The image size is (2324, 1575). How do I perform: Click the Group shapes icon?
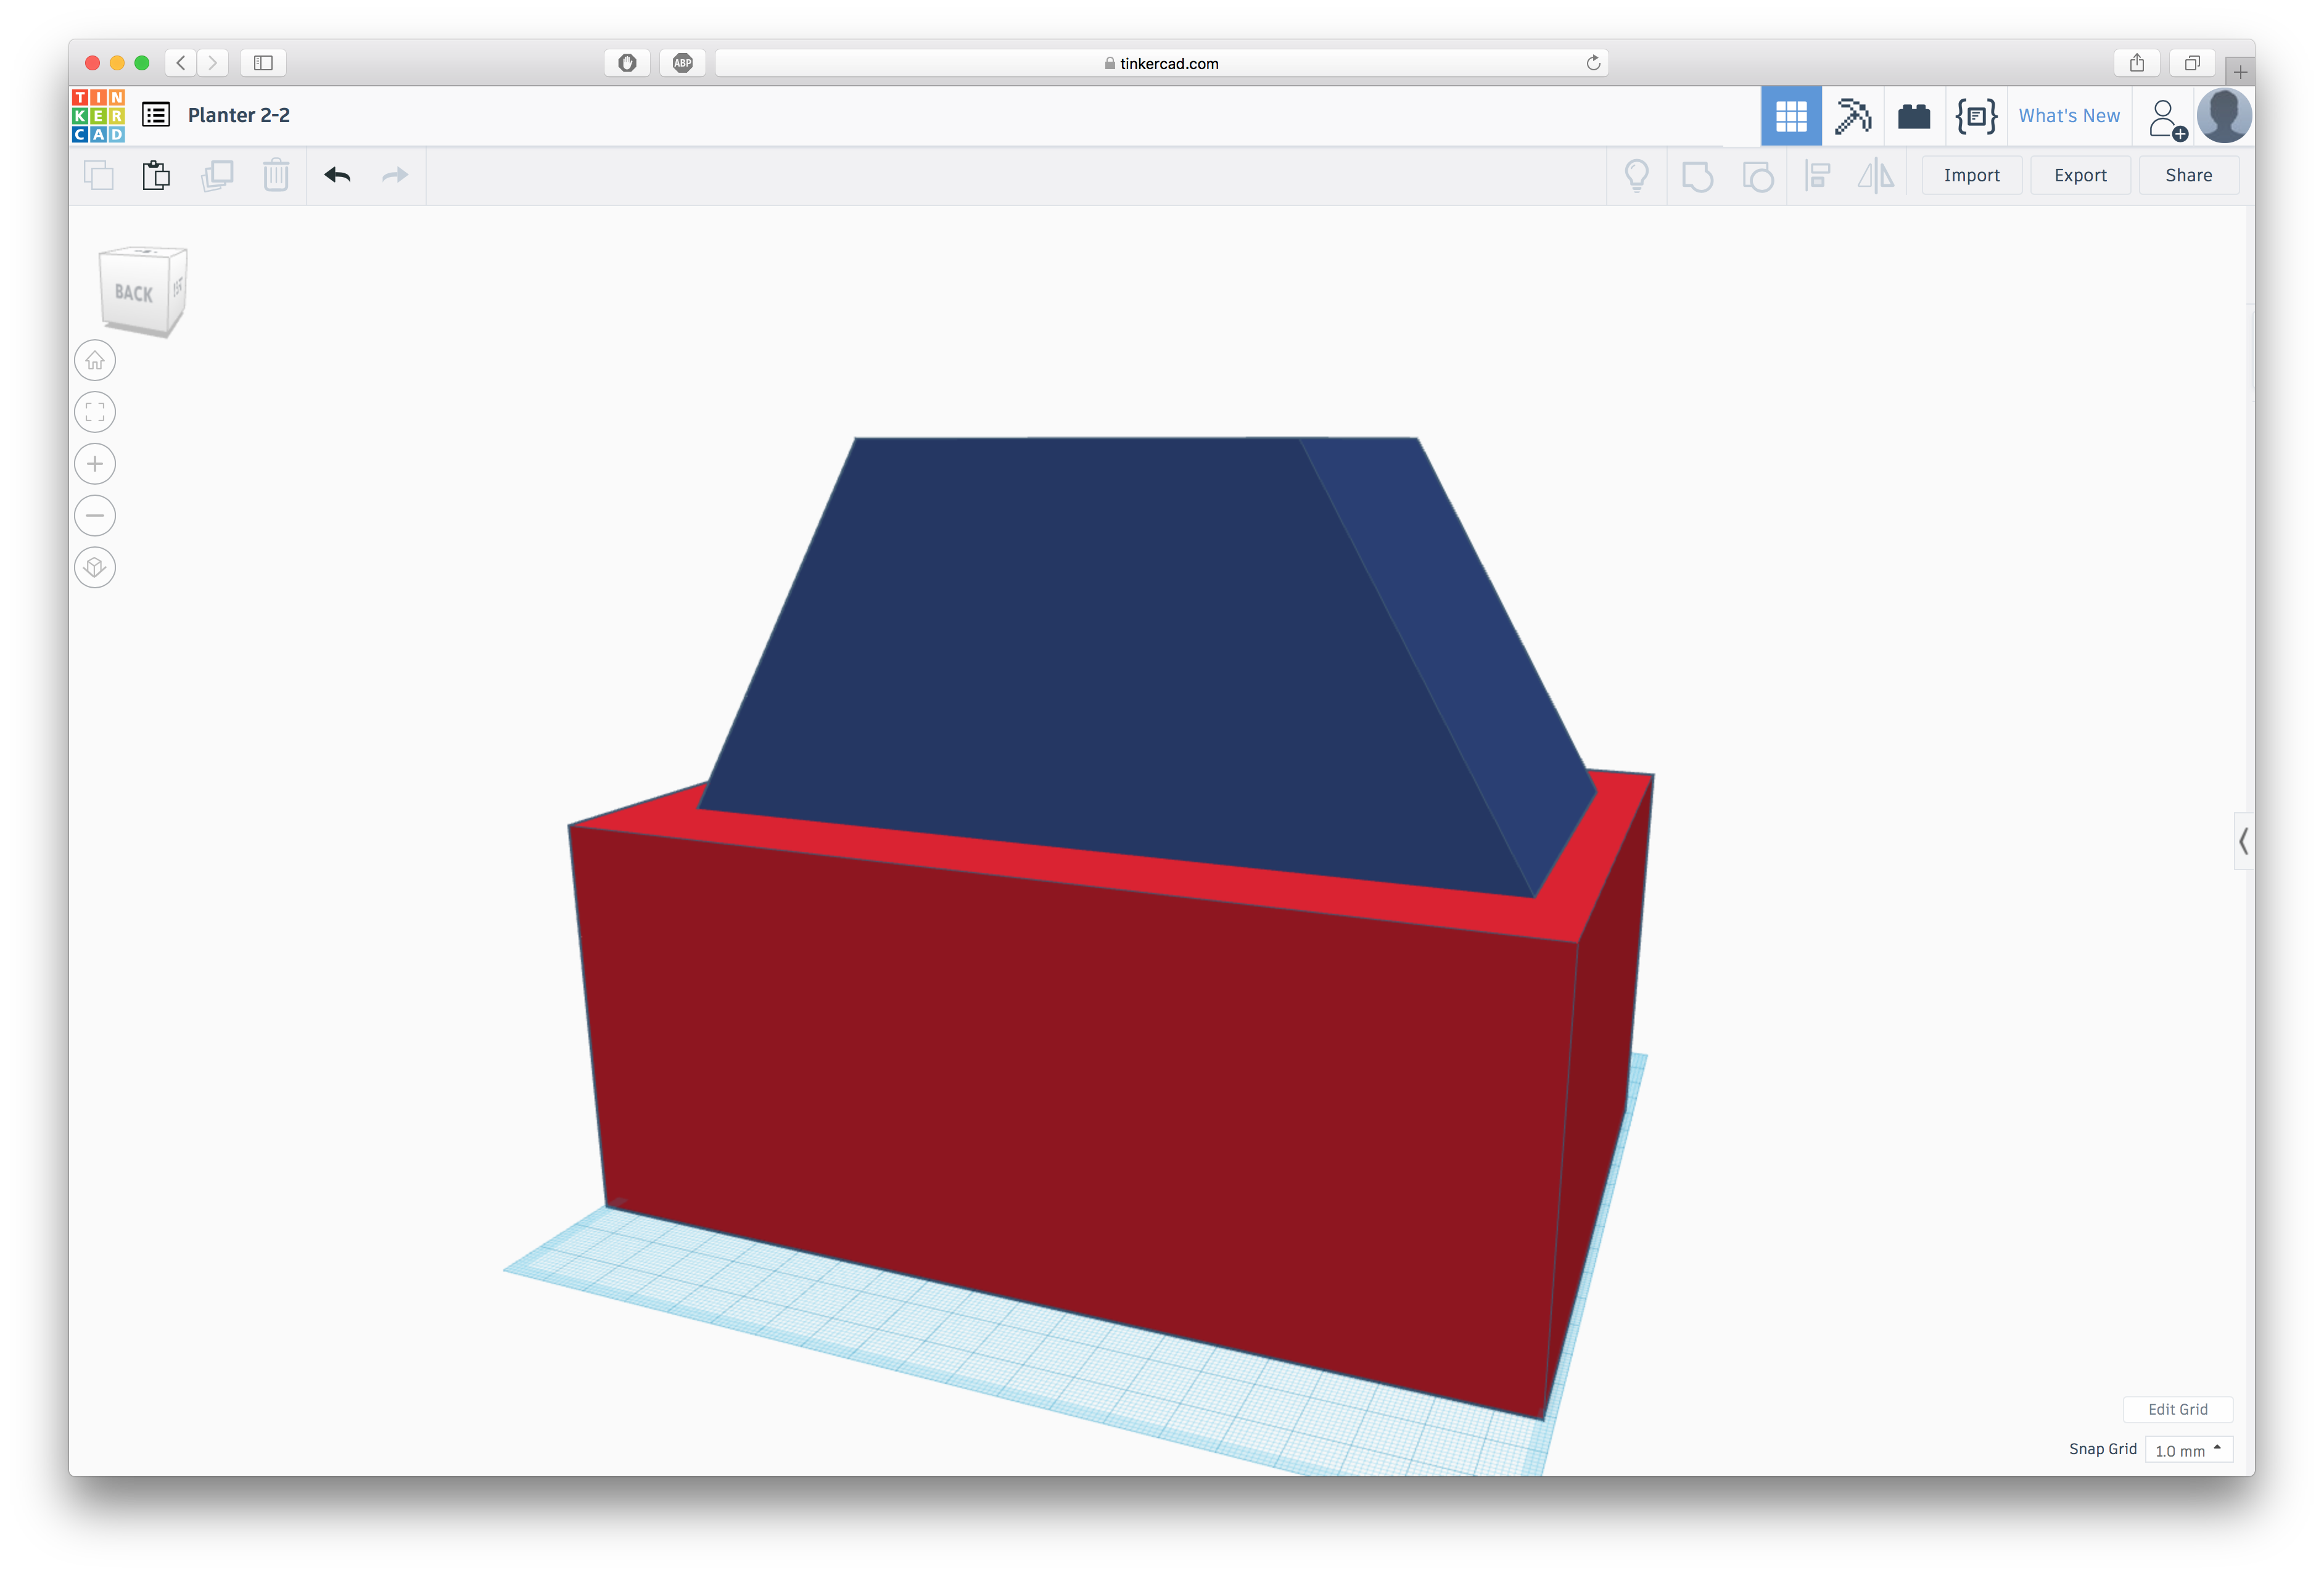[1697, 176]
